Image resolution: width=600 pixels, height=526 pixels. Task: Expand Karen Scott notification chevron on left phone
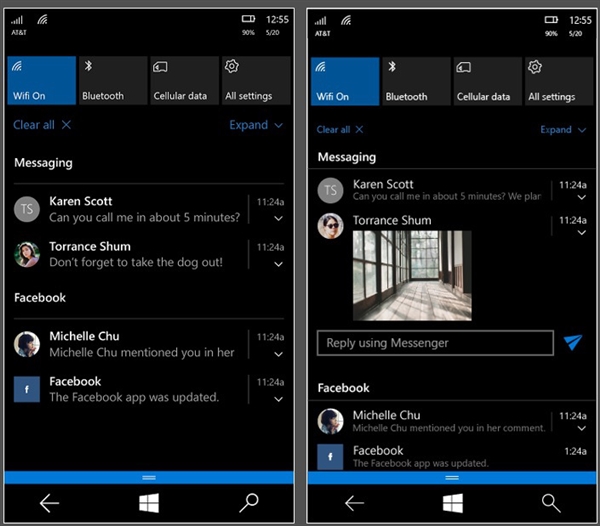(x=279, y=218)
